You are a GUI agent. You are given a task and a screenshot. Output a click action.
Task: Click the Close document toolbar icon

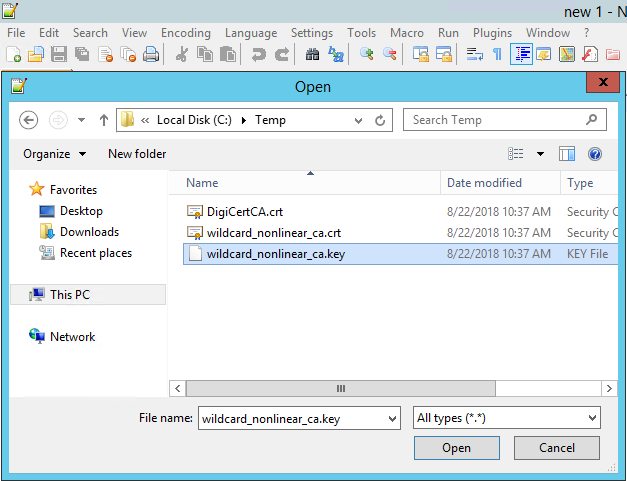click(106, 54)
